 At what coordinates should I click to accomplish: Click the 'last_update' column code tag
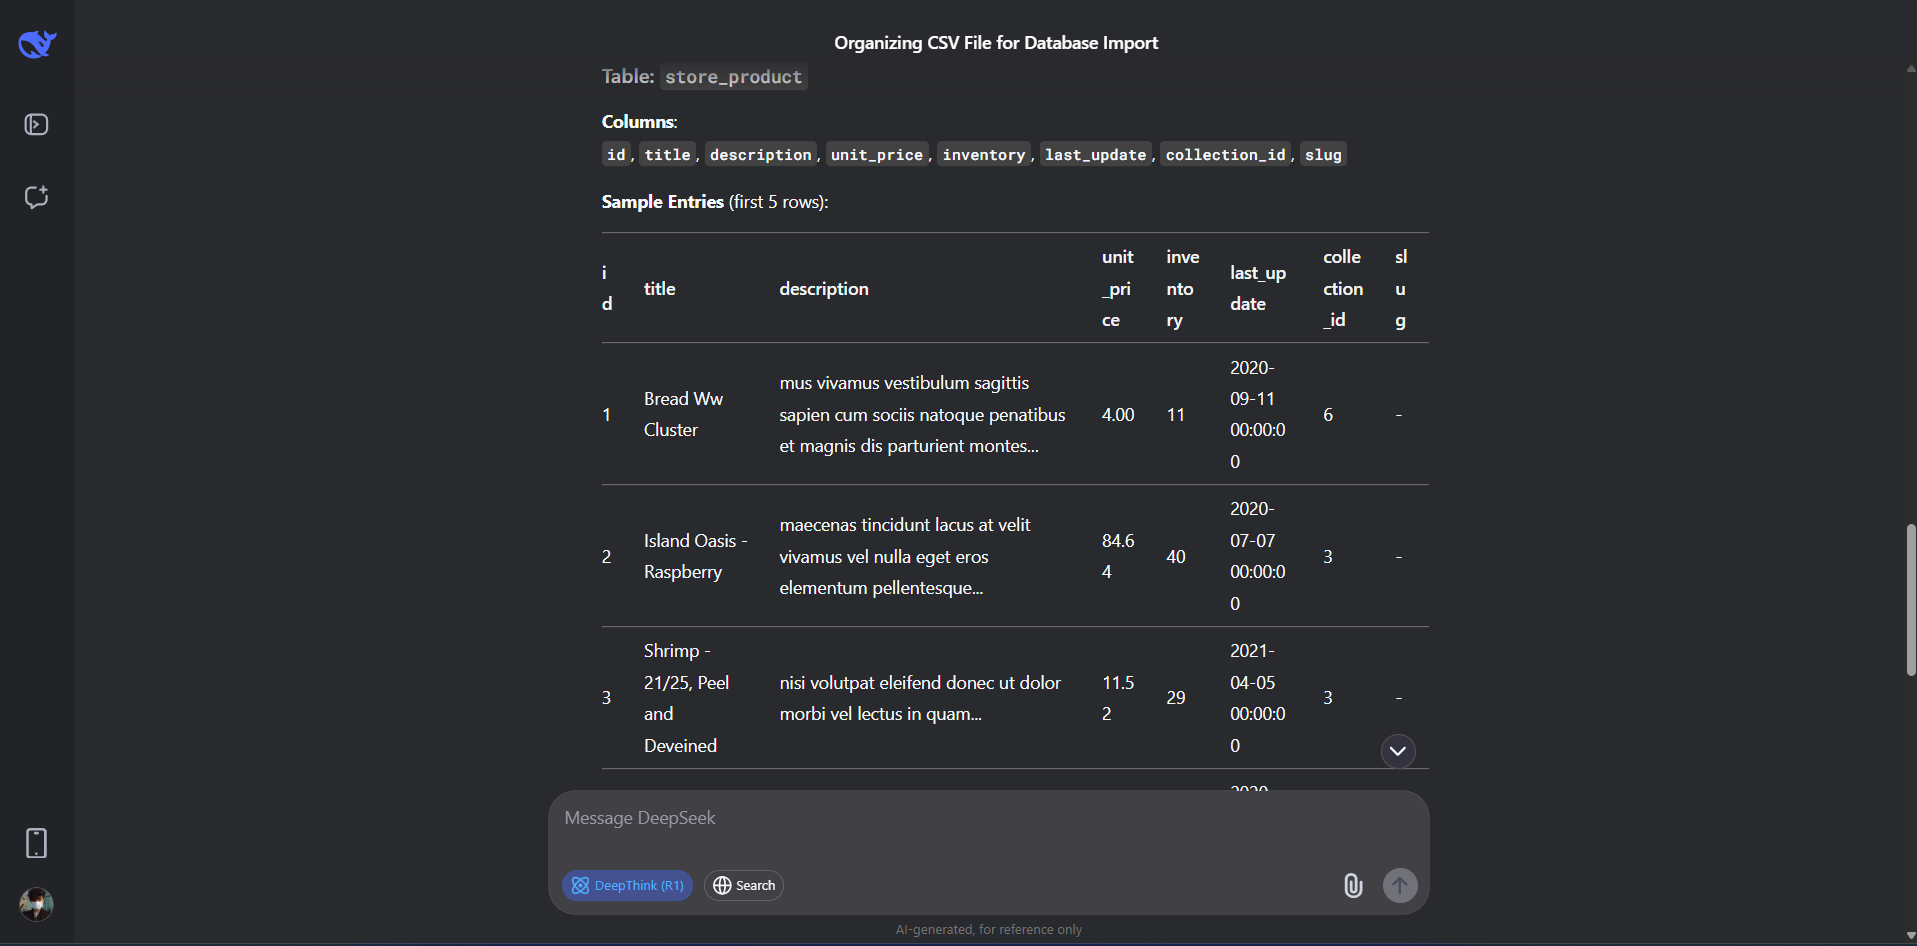pos(1096,154)
